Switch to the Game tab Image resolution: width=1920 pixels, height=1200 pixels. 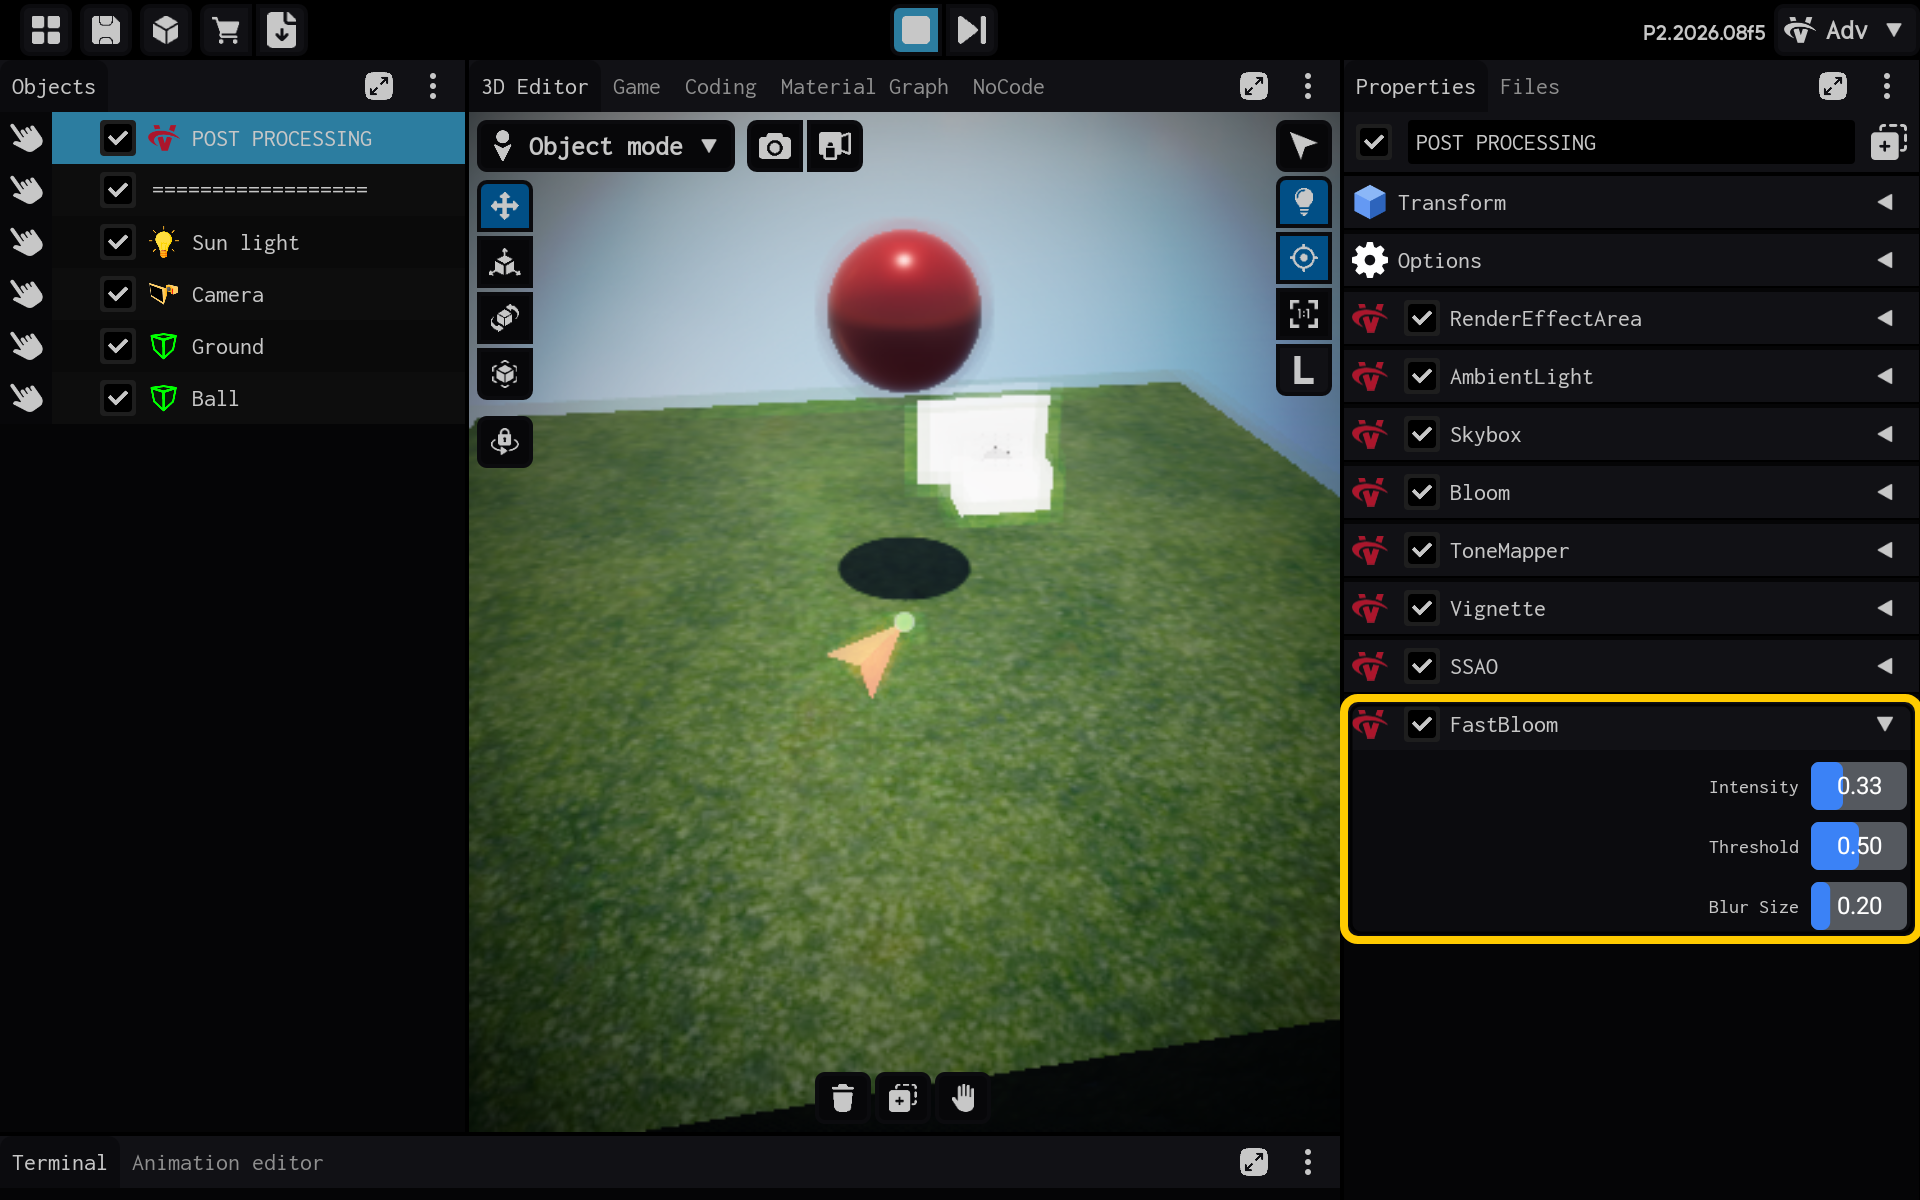[636, 87]
